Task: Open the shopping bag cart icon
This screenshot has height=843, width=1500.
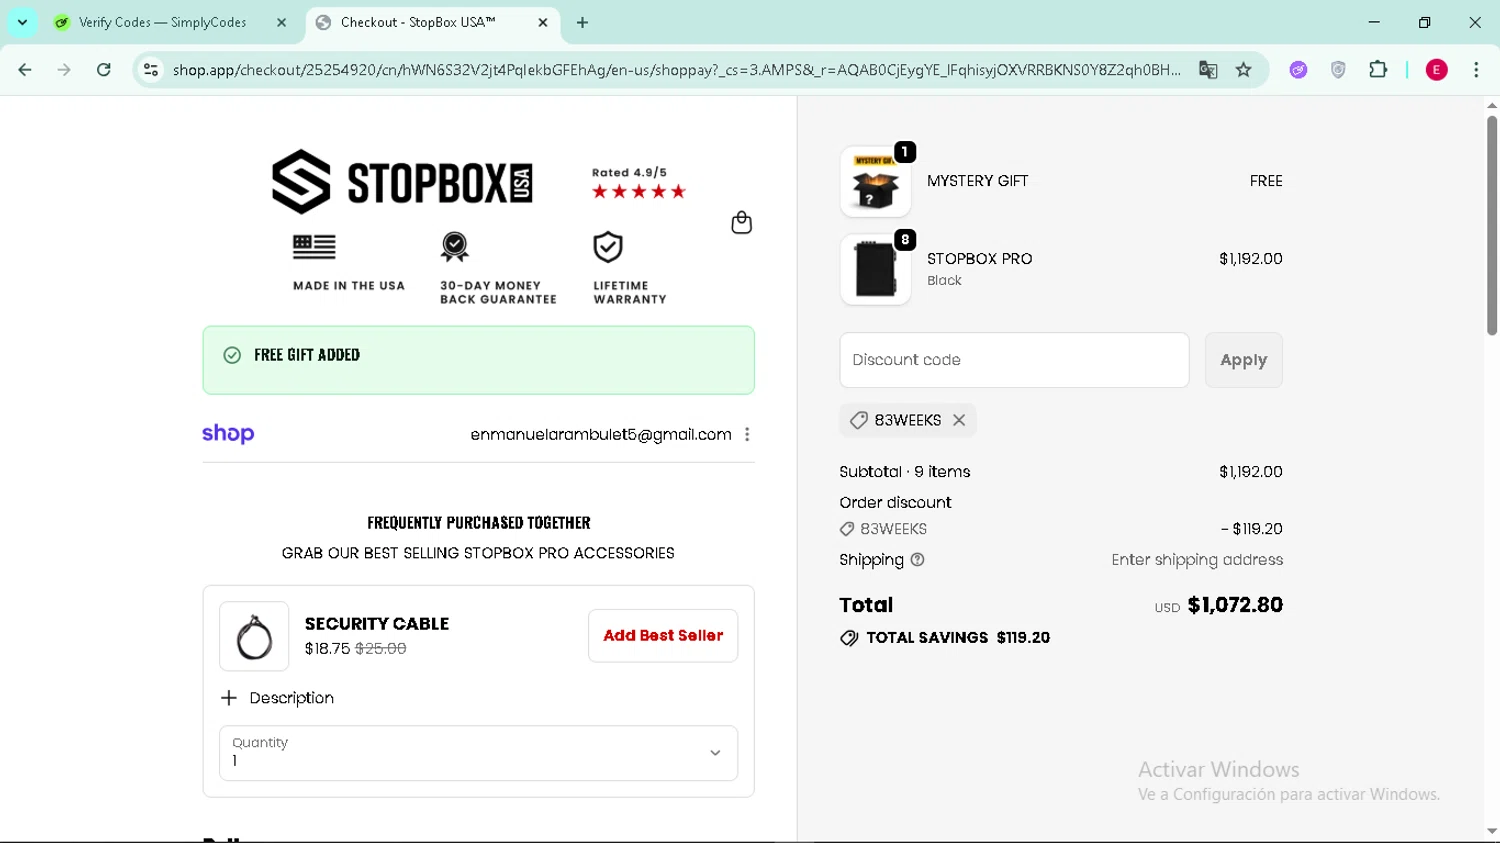Action: [x=741, y=222]
